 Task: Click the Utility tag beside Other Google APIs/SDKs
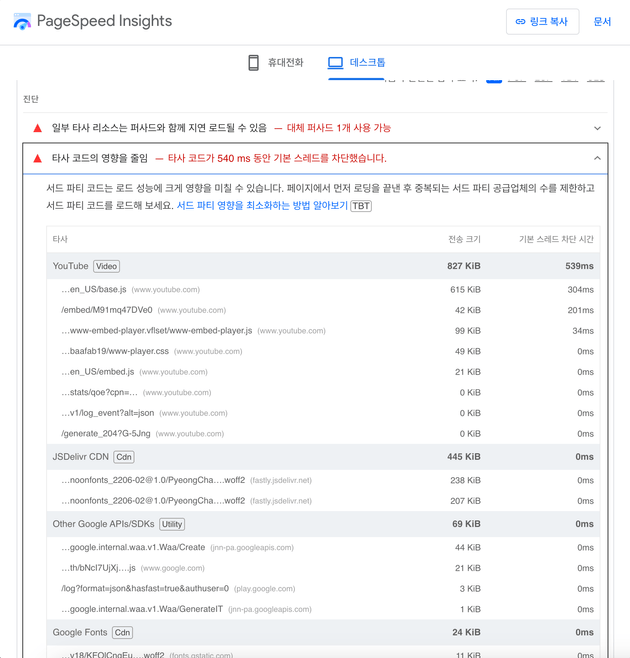point(172,524)
